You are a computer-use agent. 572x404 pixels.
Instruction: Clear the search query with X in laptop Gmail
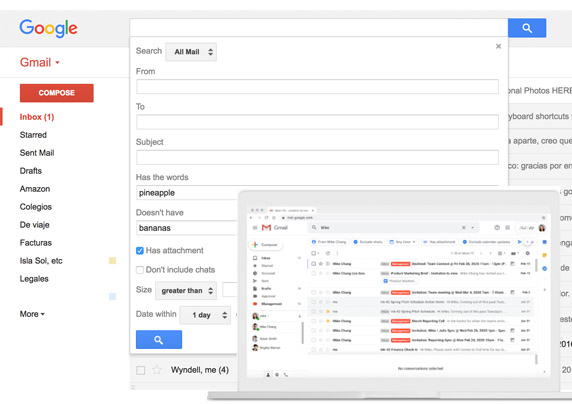[x=464, y=228]
